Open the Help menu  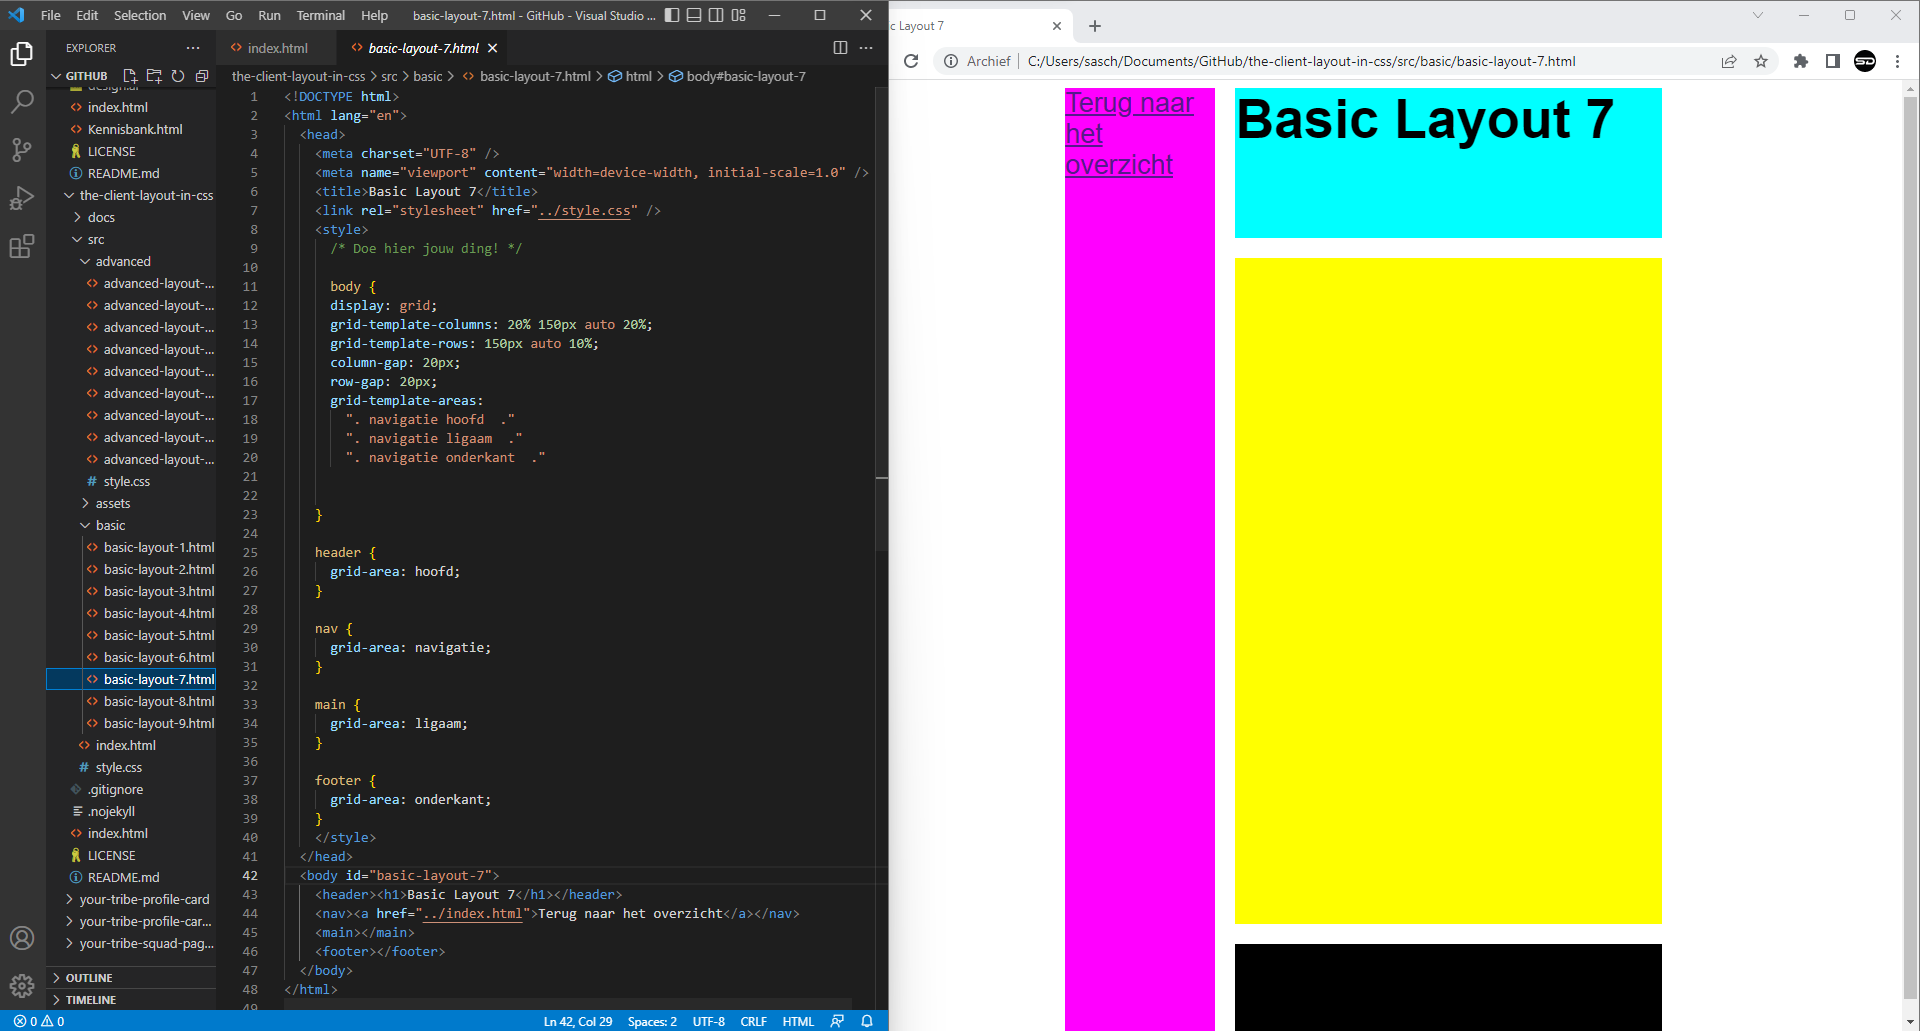click(x=374, y=15)
